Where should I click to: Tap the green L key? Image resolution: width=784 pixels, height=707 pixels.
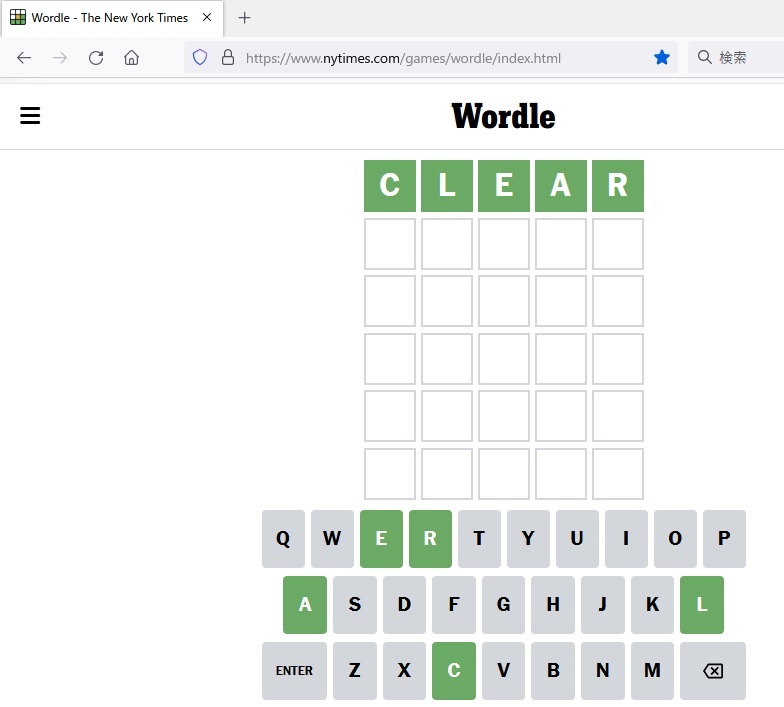[702, 604]
